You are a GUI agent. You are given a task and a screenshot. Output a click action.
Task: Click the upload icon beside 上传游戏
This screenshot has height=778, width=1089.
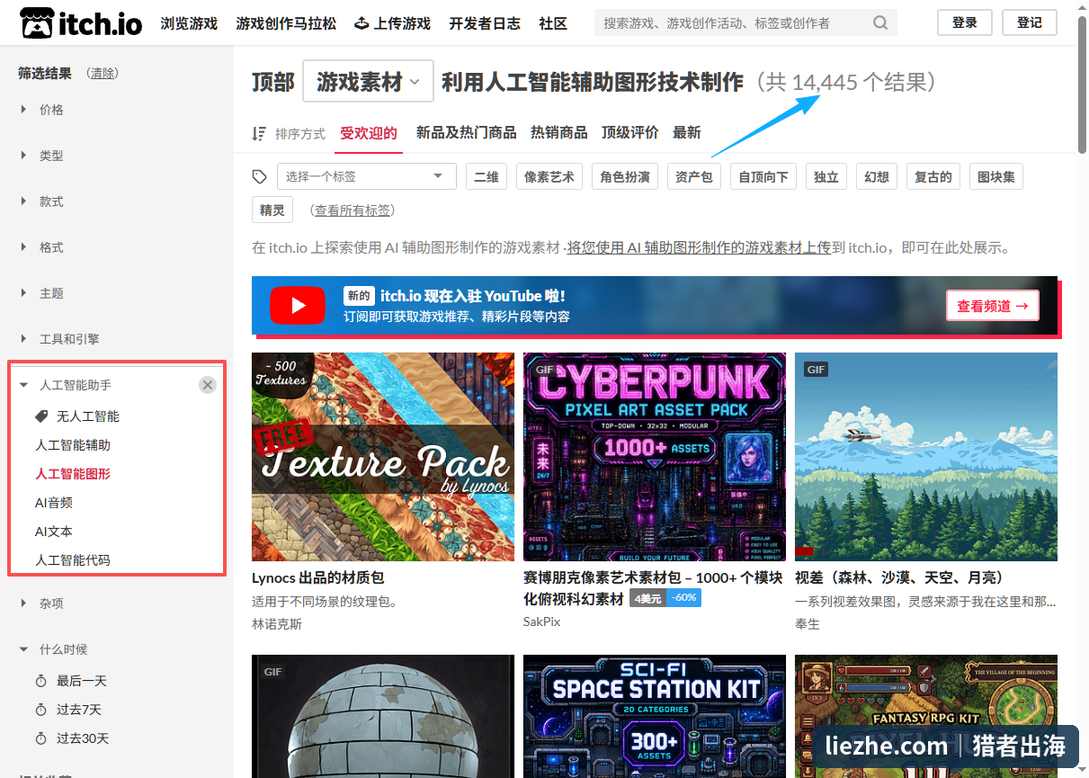point(361,23)
